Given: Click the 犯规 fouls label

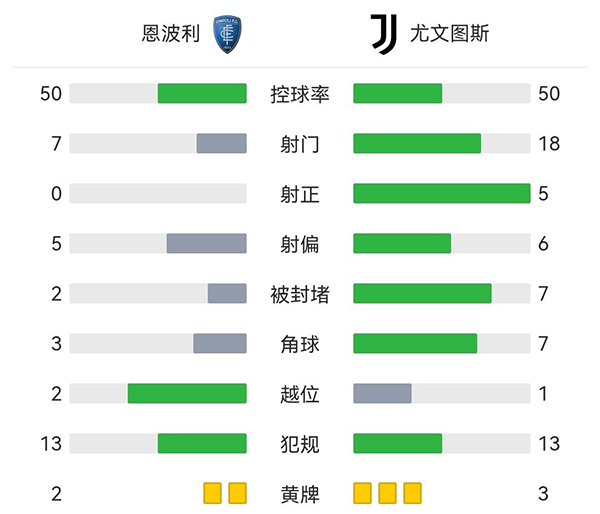Looking at the screenshot, I should click(x=300, y=444).
